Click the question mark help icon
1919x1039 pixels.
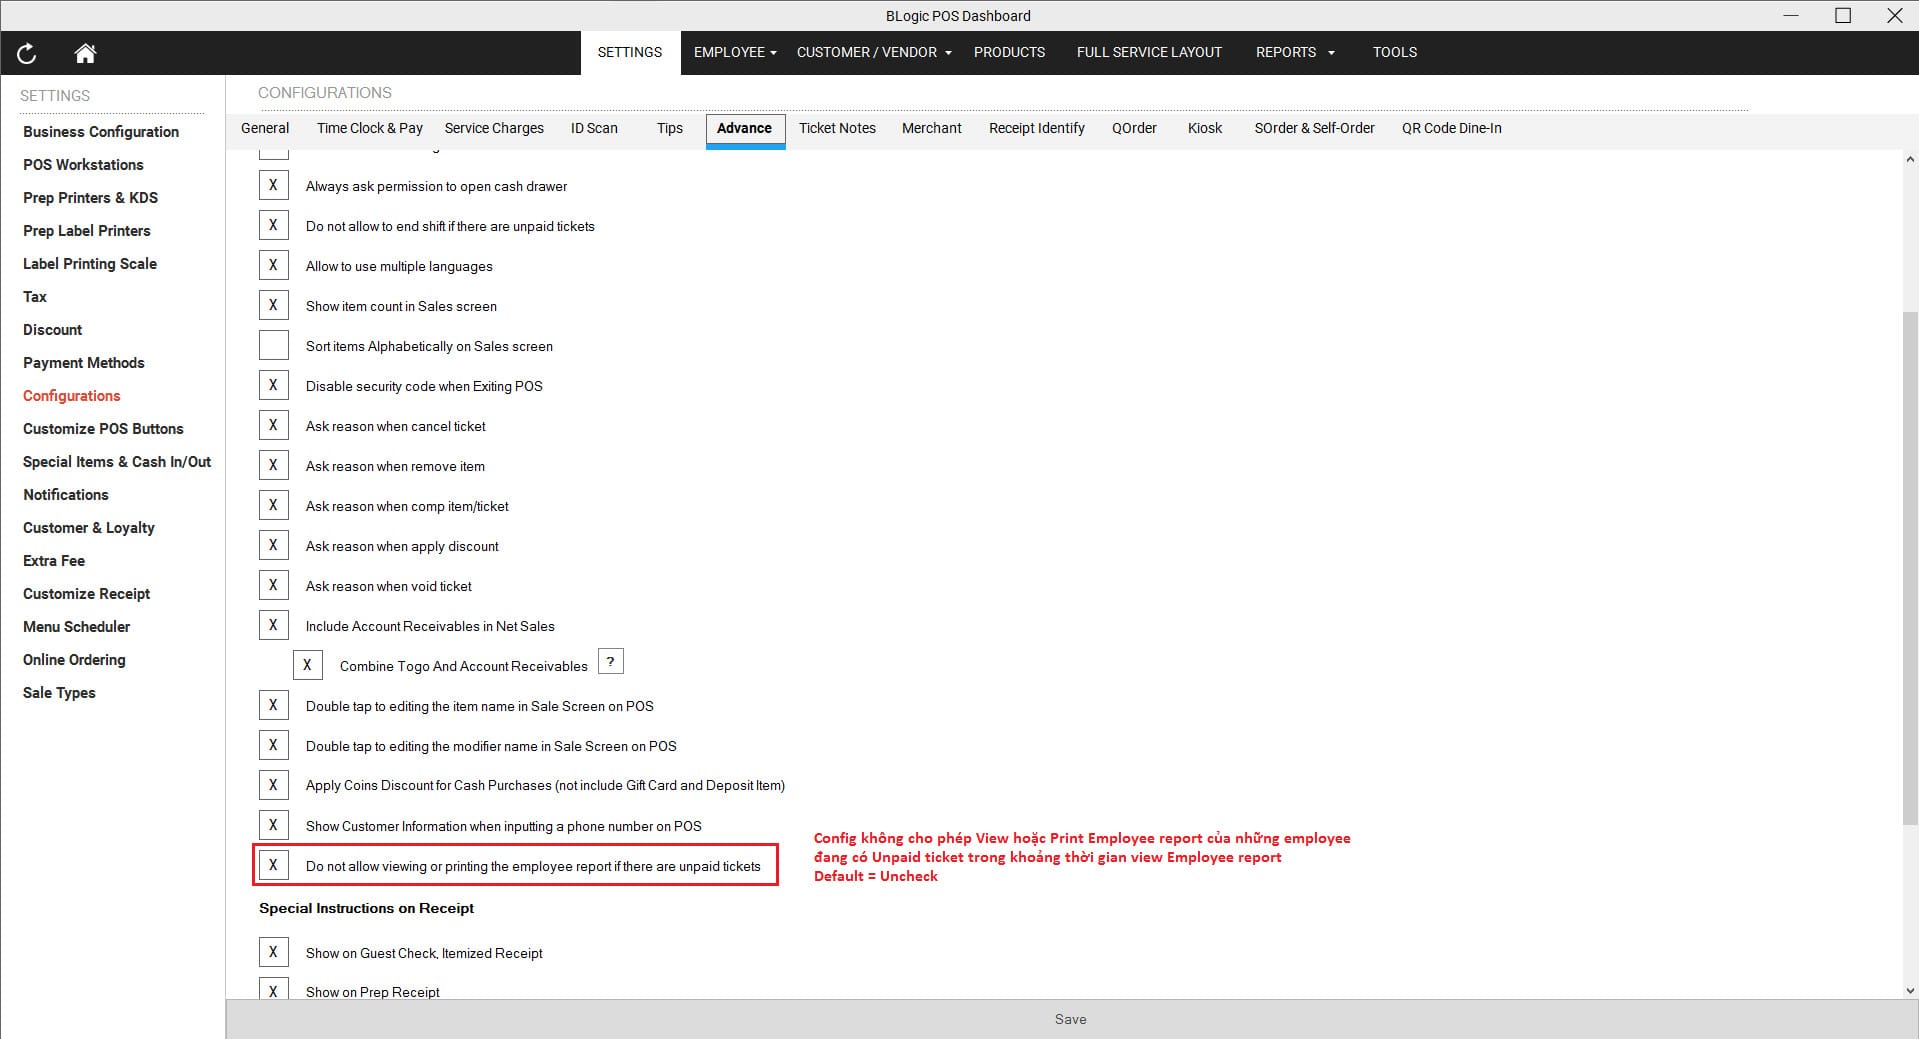(x=610, y=662)
